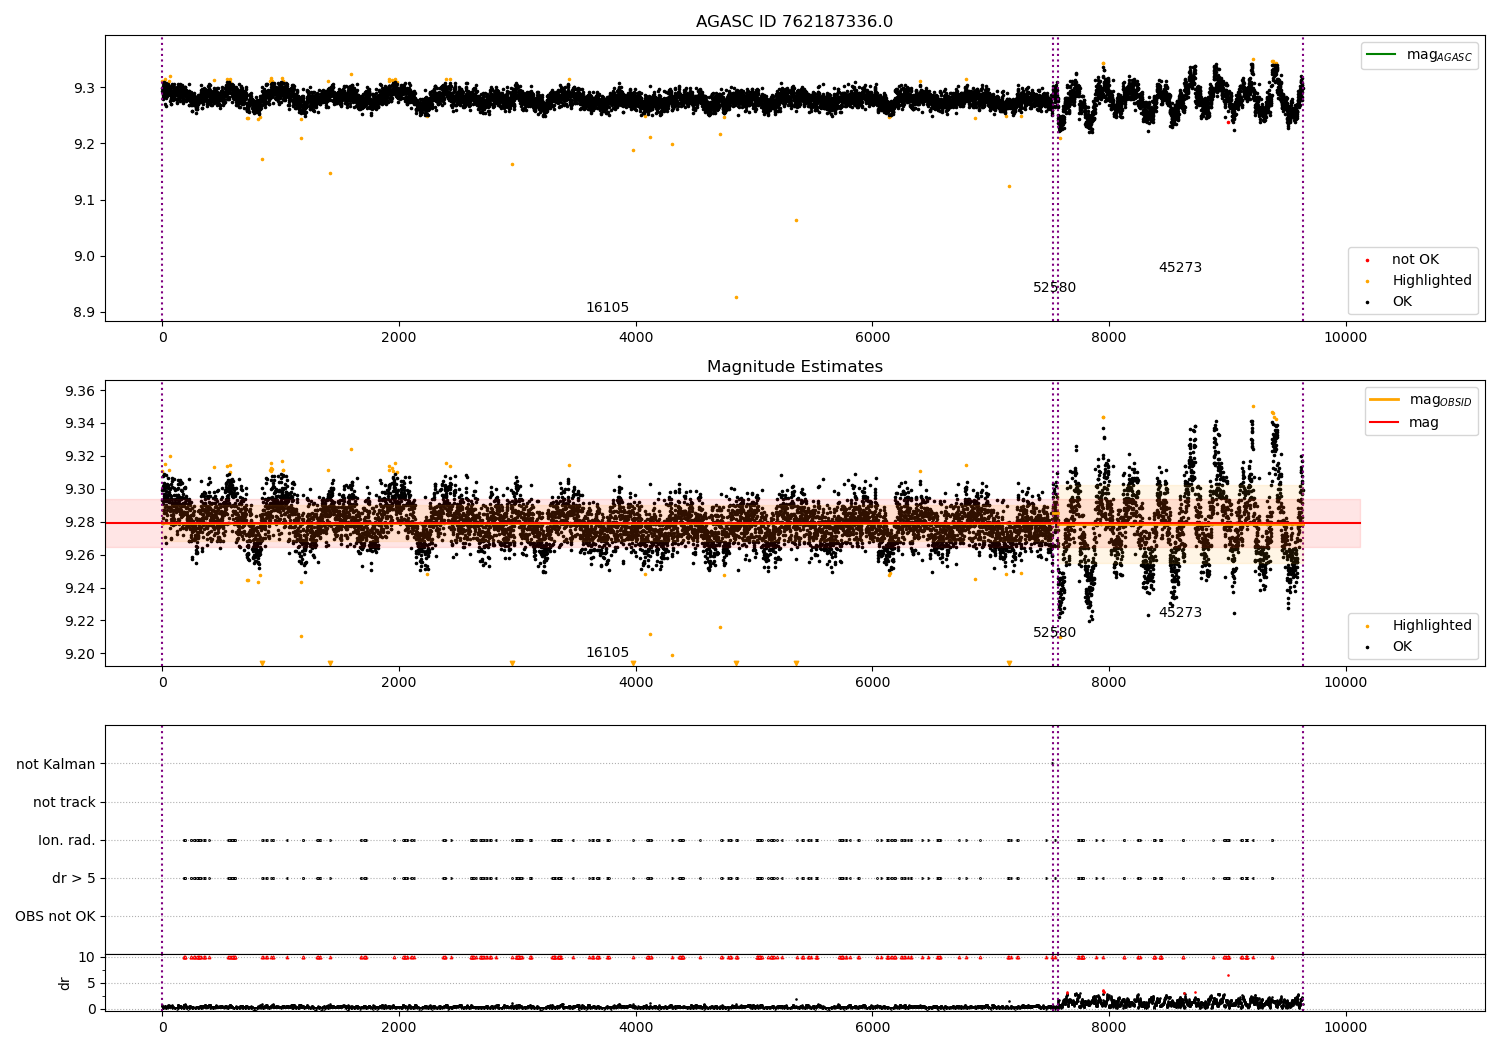Click the '9.1' y-tick in the top plot
The width and height of the screenshot is (1500, 1050).
(84, 201)
